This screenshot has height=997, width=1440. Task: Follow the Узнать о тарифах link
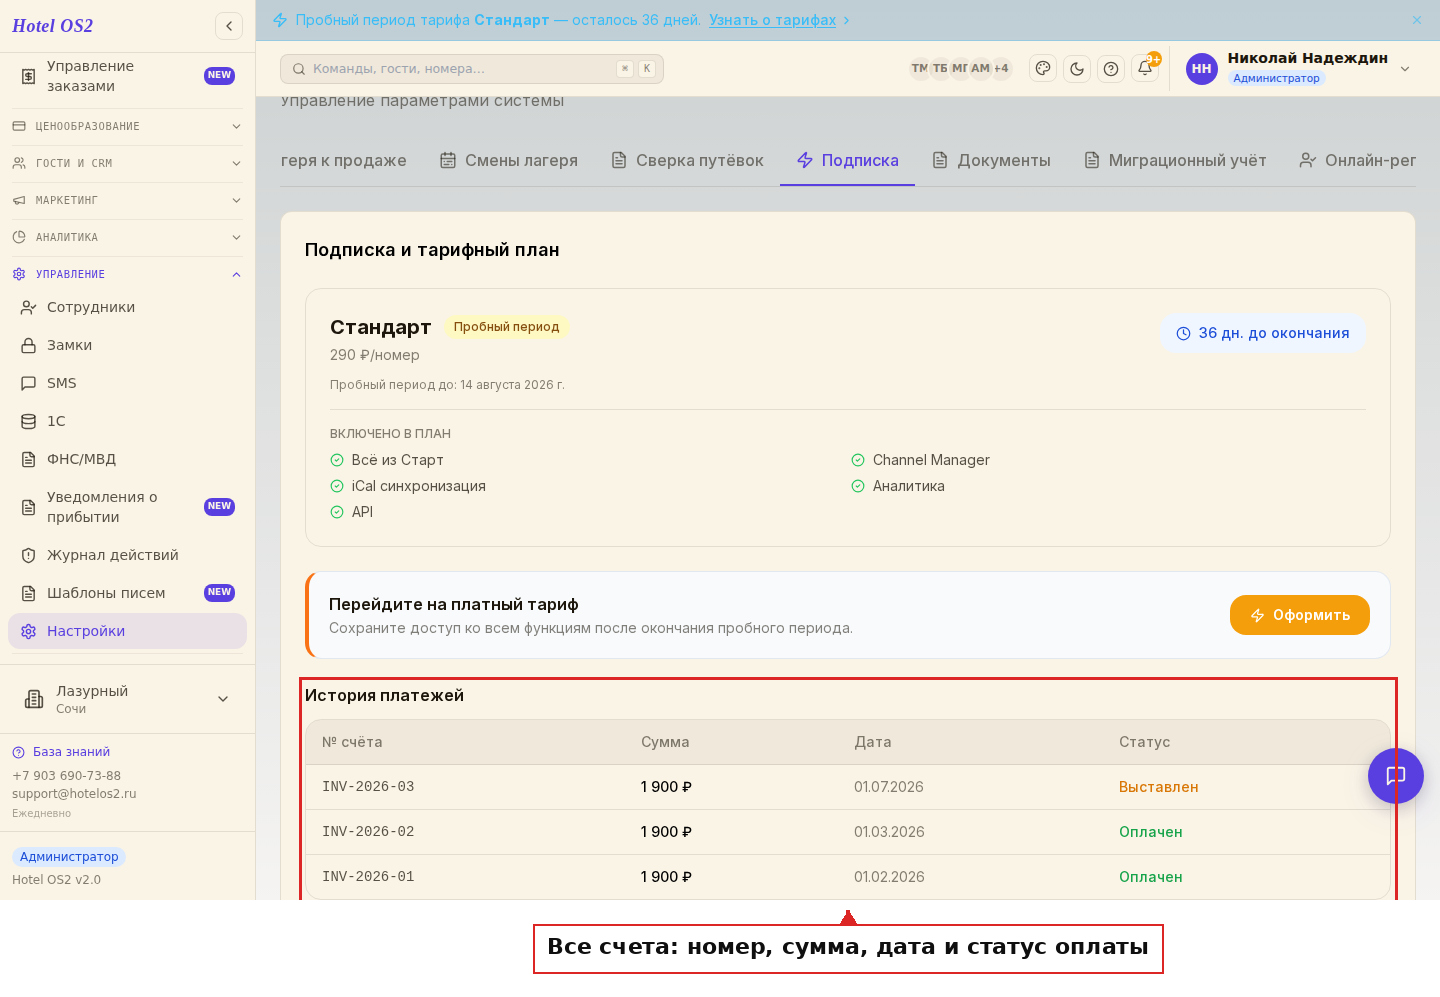point(772,20)
